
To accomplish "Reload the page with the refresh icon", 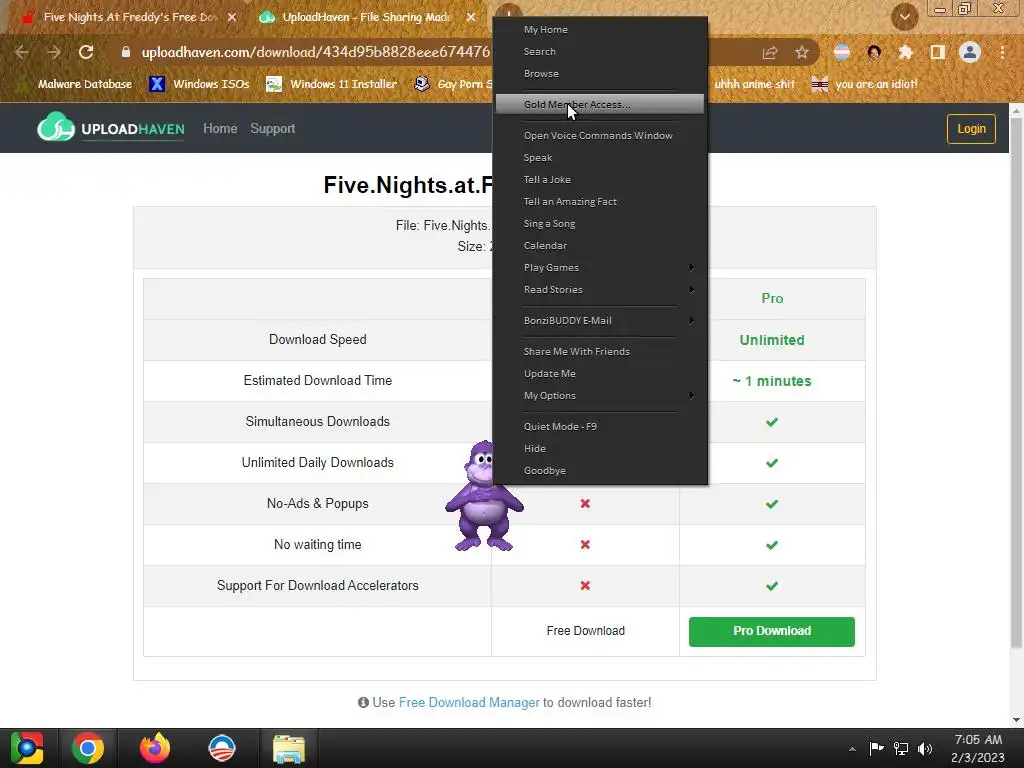I will coord(86,52).
